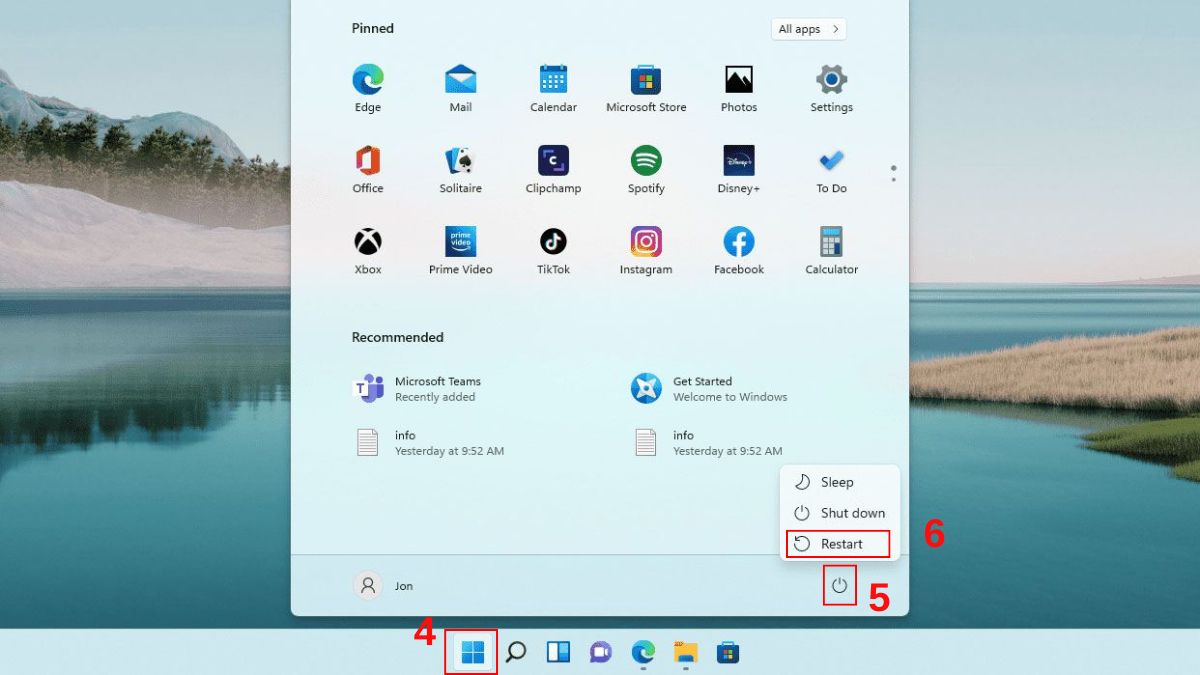The height and width of the screenshot is (675, 1200).
Task: Open the Clipchamp video editor
Action: click(x=553, y=169)
